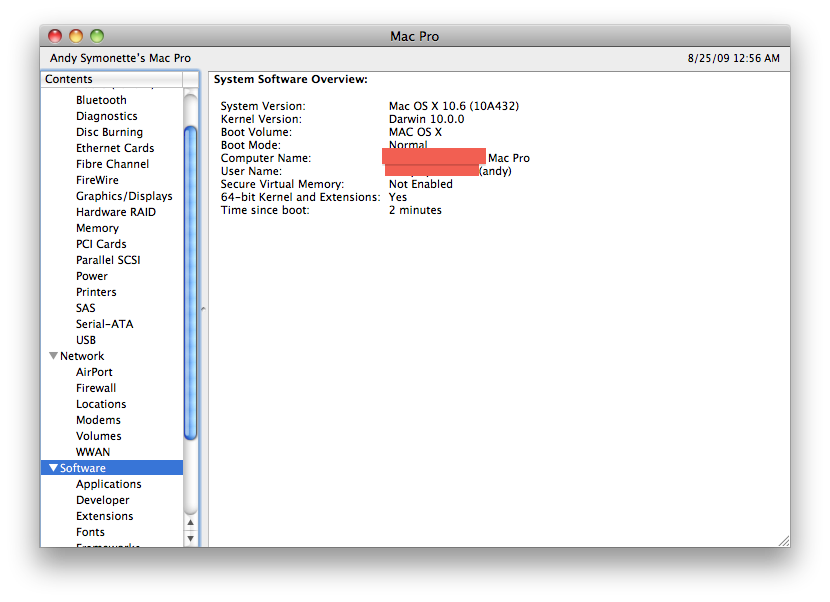Select the Power item
830x602 pixels.
(x=92, y=276)
